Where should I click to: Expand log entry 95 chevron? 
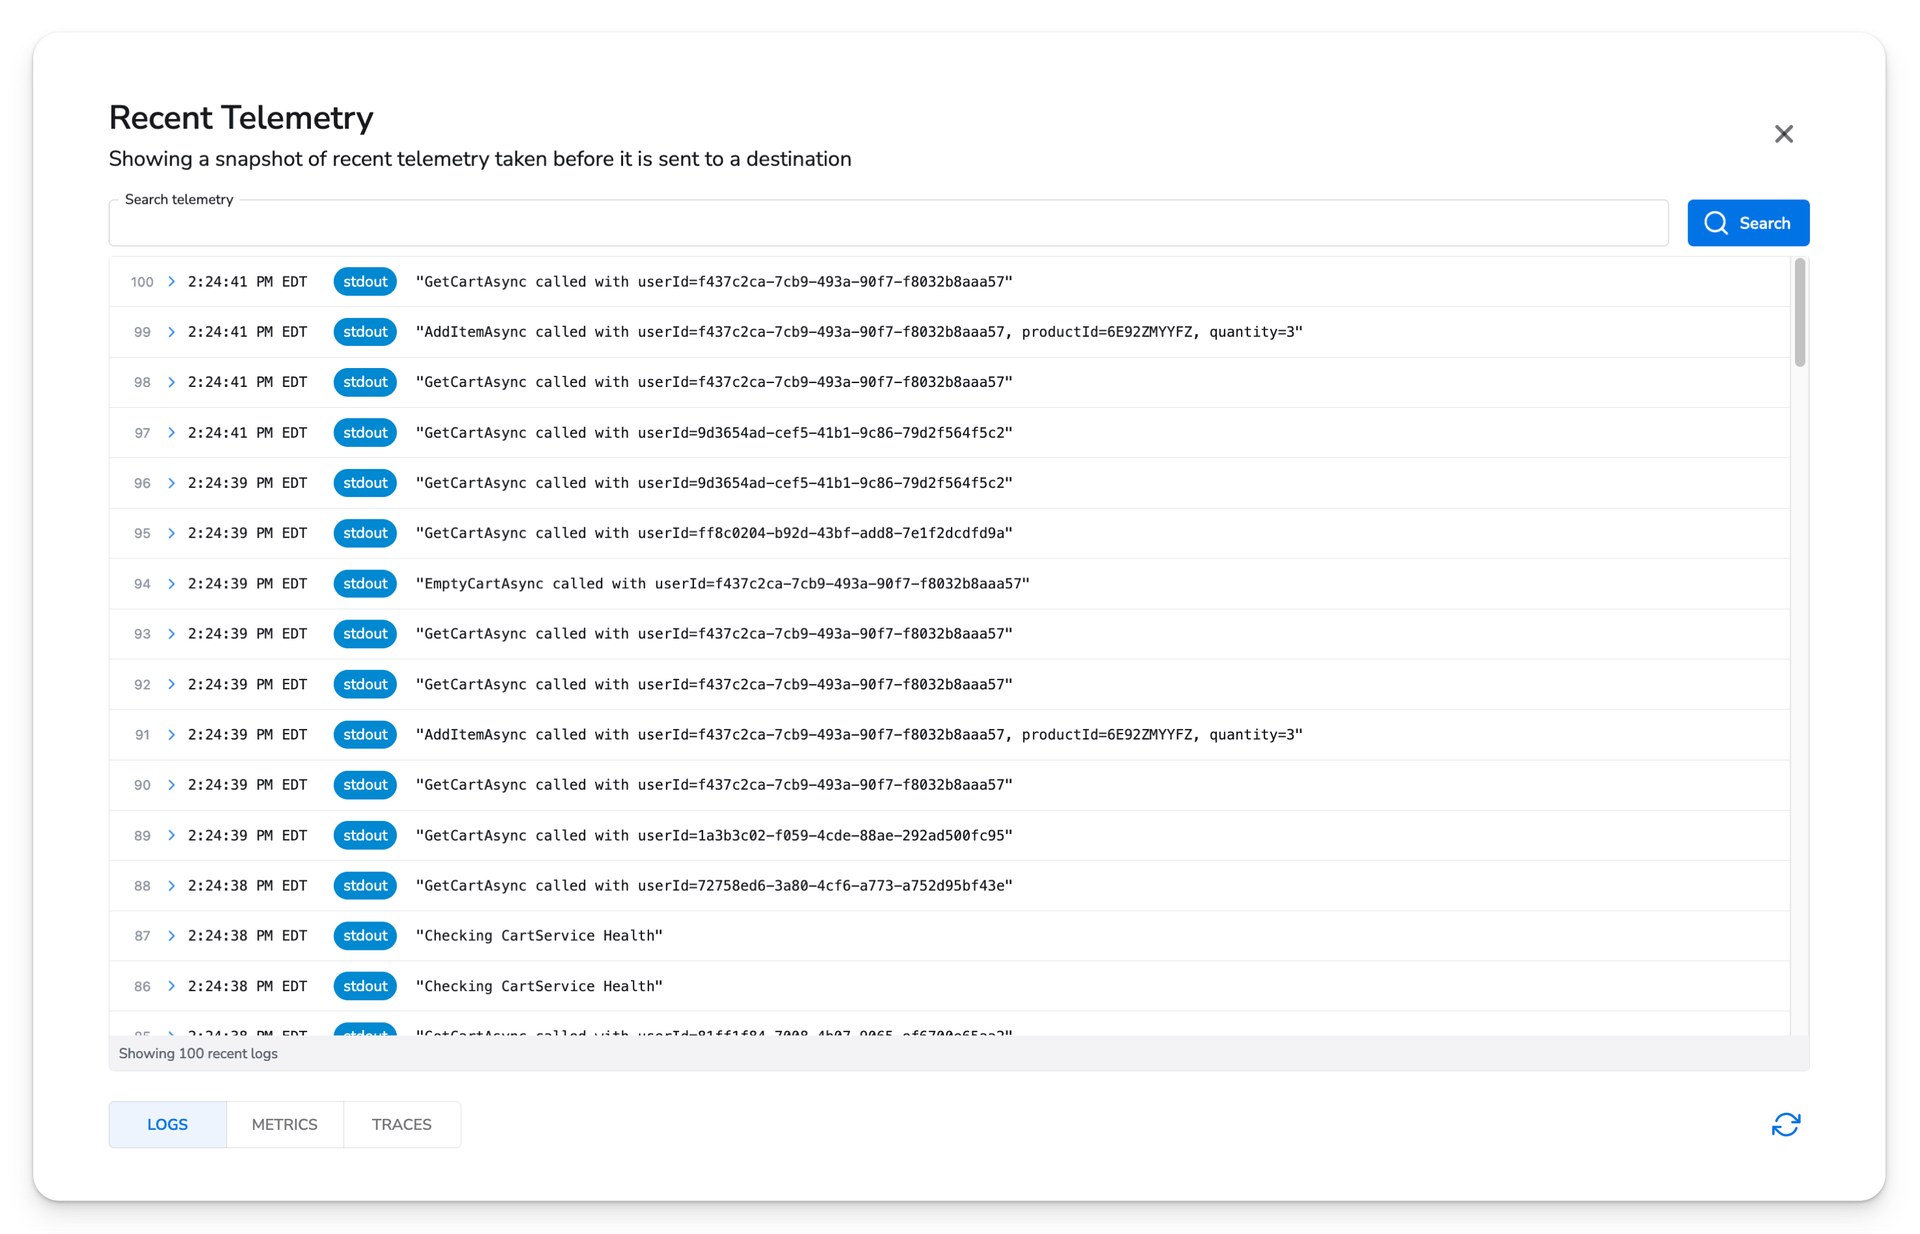171,533
